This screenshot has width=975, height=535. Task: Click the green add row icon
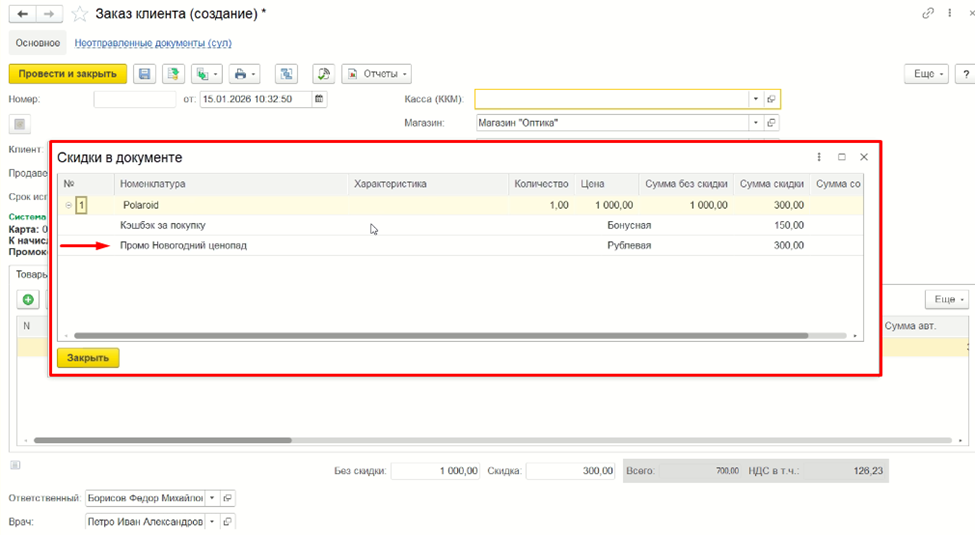pos(28,300)
